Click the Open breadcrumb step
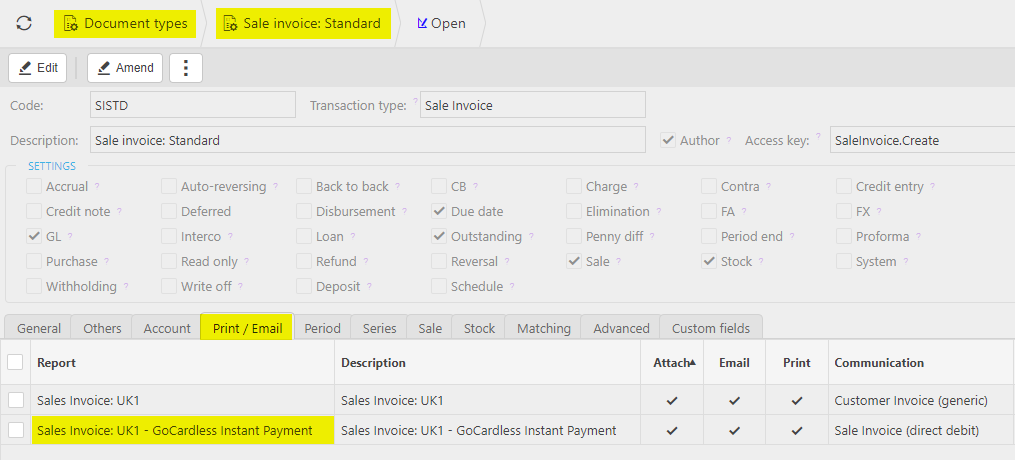 click(440, 23)
